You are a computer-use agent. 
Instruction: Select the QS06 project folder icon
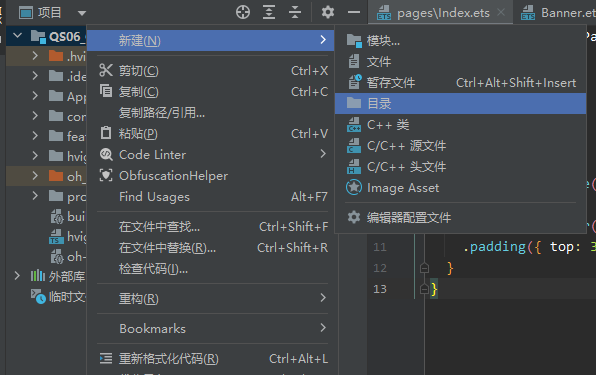point(38,36)
